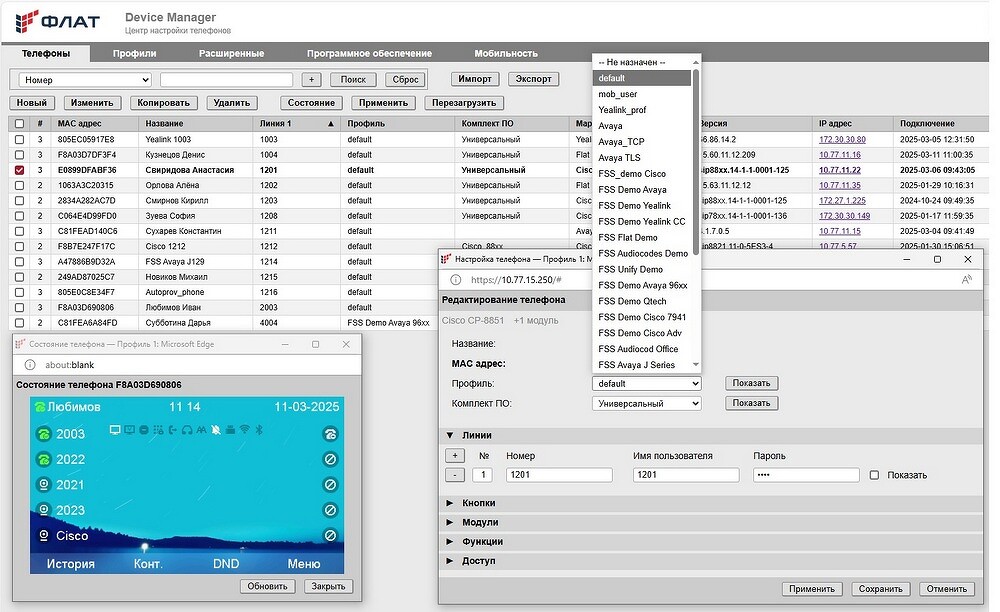Open the Мобильность tab
Screen dimensions: 1000x612
pyautogui.click(x=506, y=54)
